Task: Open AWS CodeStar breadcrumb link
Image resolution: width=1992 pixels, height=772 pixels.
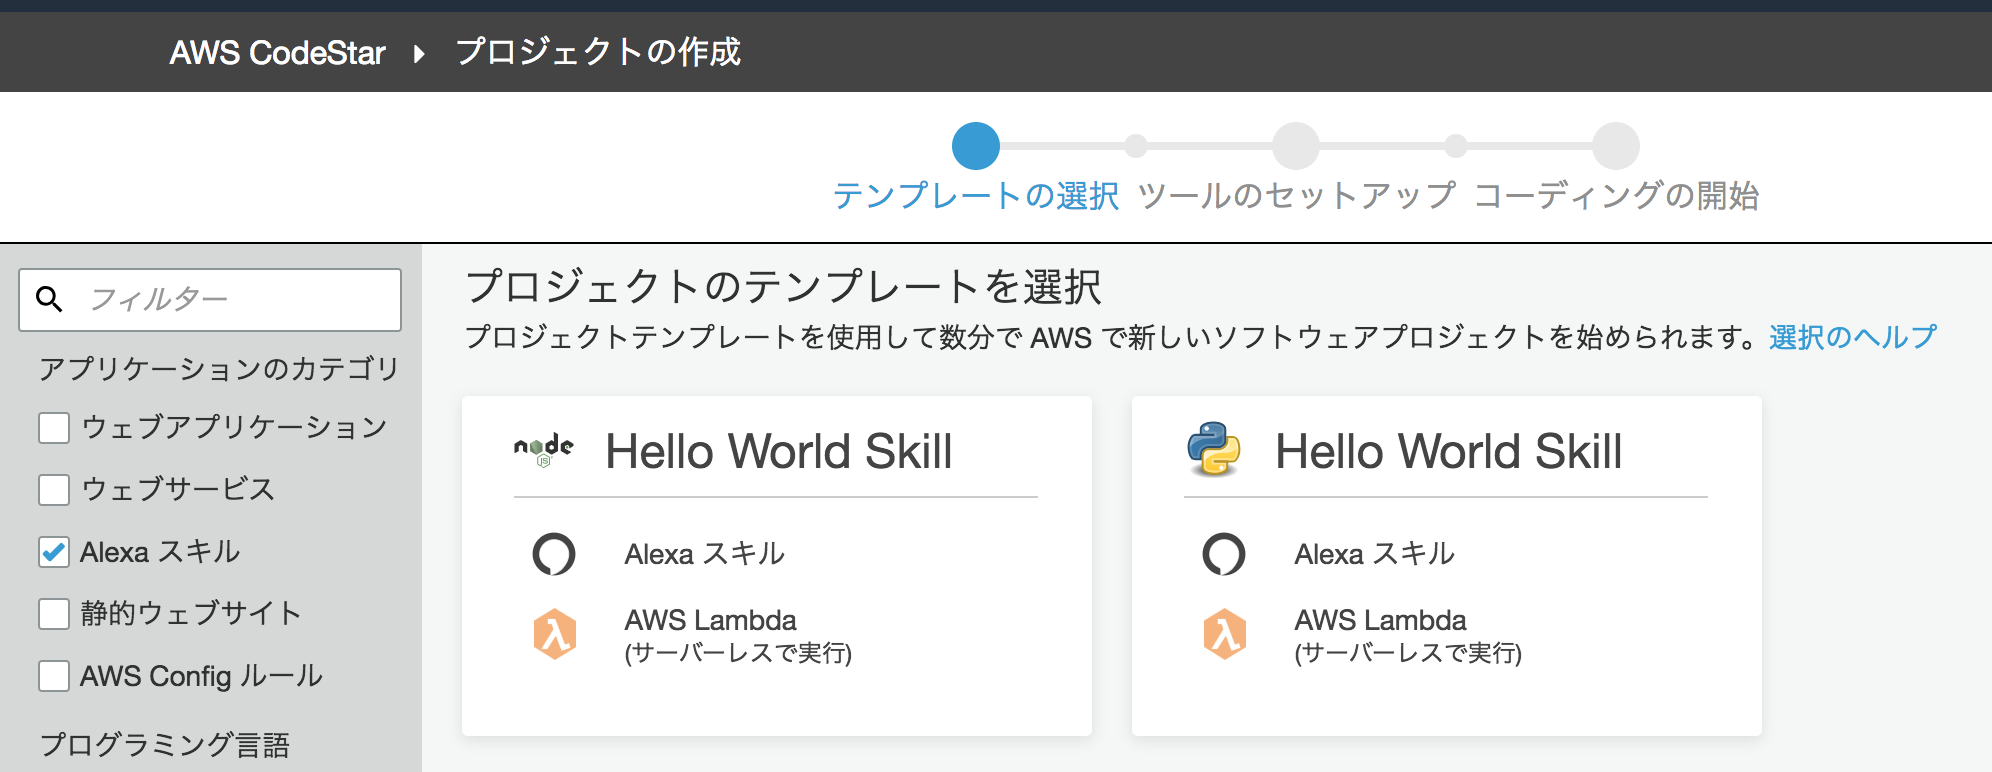Action: tap(277, 53)
